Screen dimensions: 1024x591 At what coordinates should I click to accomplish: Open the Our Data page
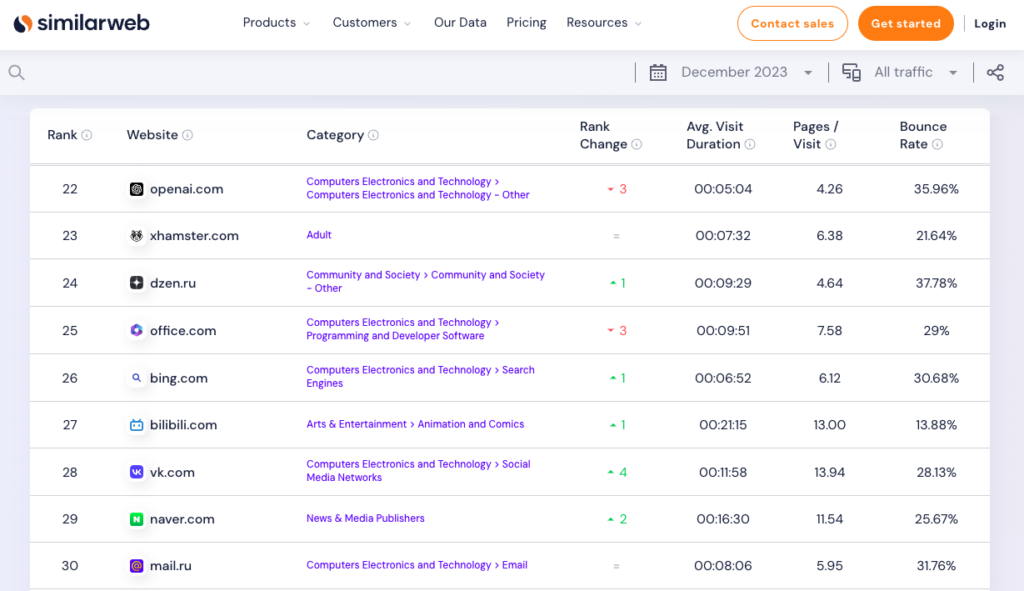coord(460,23)
